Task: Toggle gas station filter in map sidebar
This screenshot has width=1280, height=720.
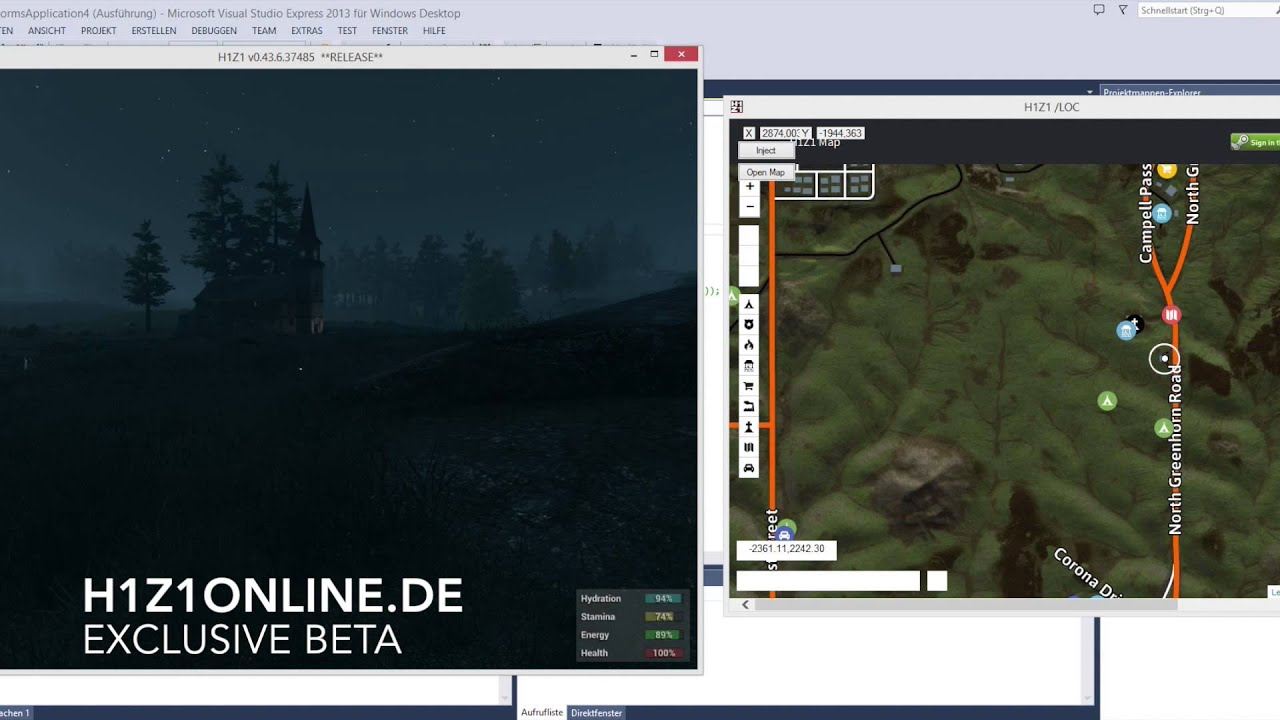Action: coord(749,448)
